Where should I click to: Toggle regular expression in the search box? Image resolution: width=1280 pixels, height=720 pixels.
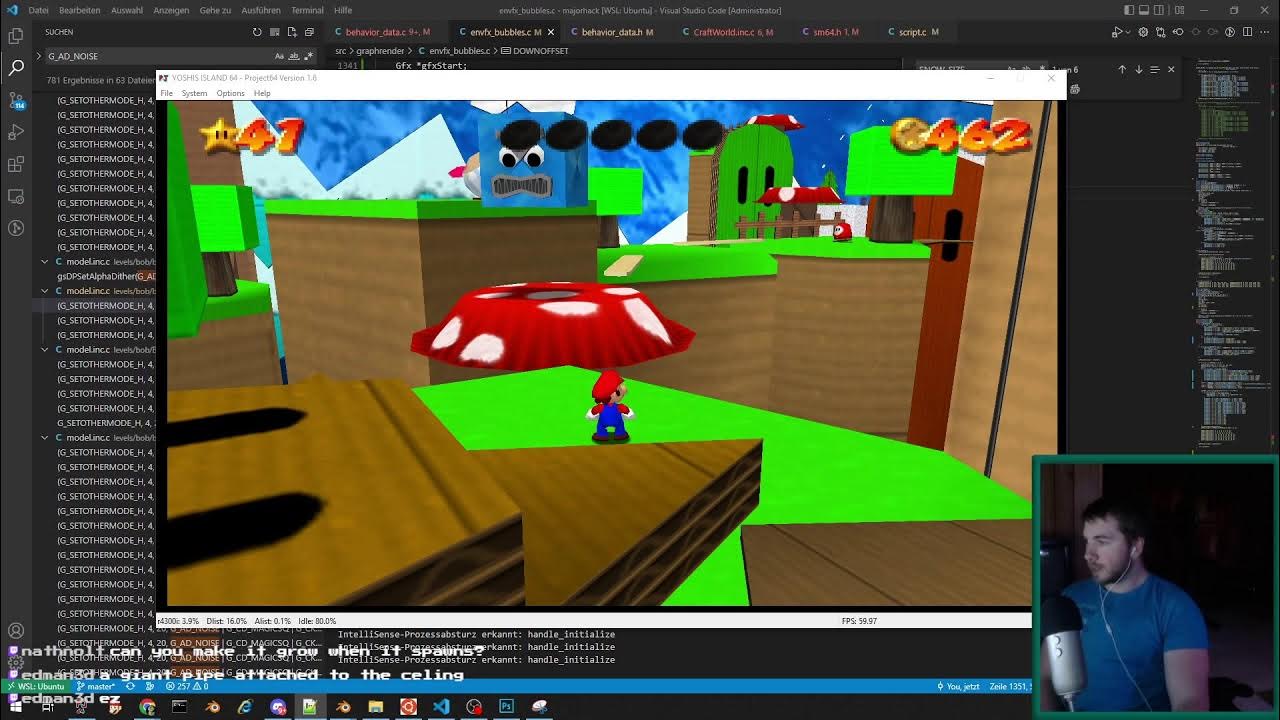click(x=308, y=56)
